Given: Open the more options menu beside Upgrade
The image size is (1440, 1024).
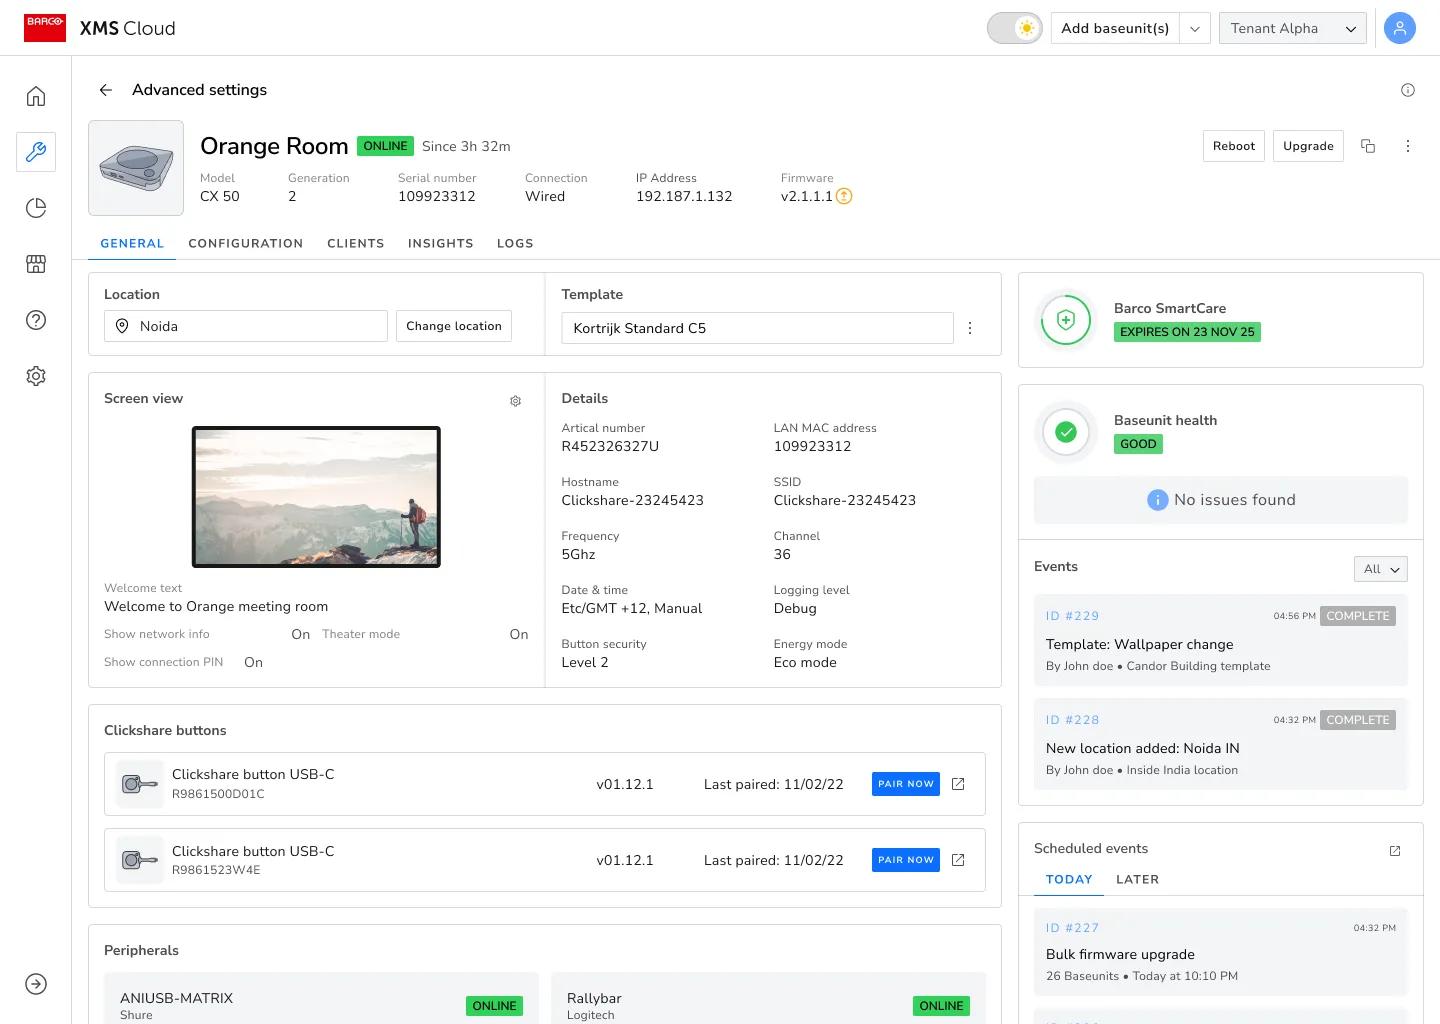Looking at the screenshot, I should point(1408,146).
